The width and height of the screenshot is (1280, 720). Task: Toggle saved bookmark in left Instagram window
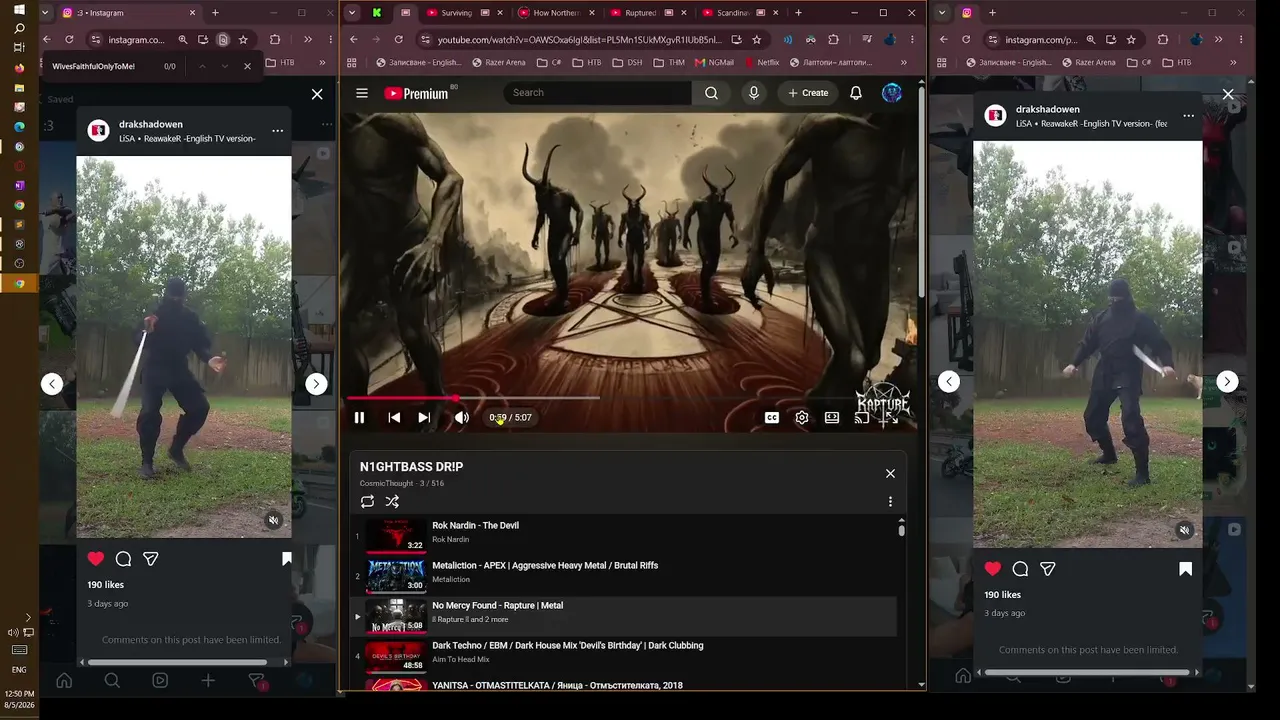point(286,559)
